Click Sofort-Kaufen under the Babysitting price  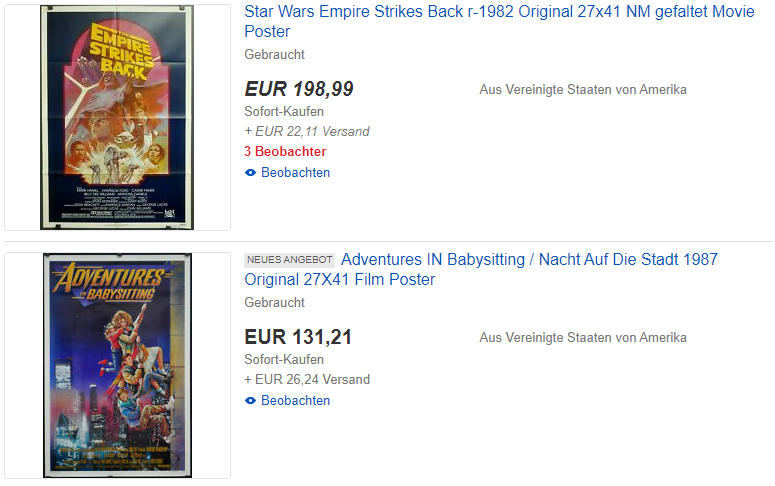[284, 359]
